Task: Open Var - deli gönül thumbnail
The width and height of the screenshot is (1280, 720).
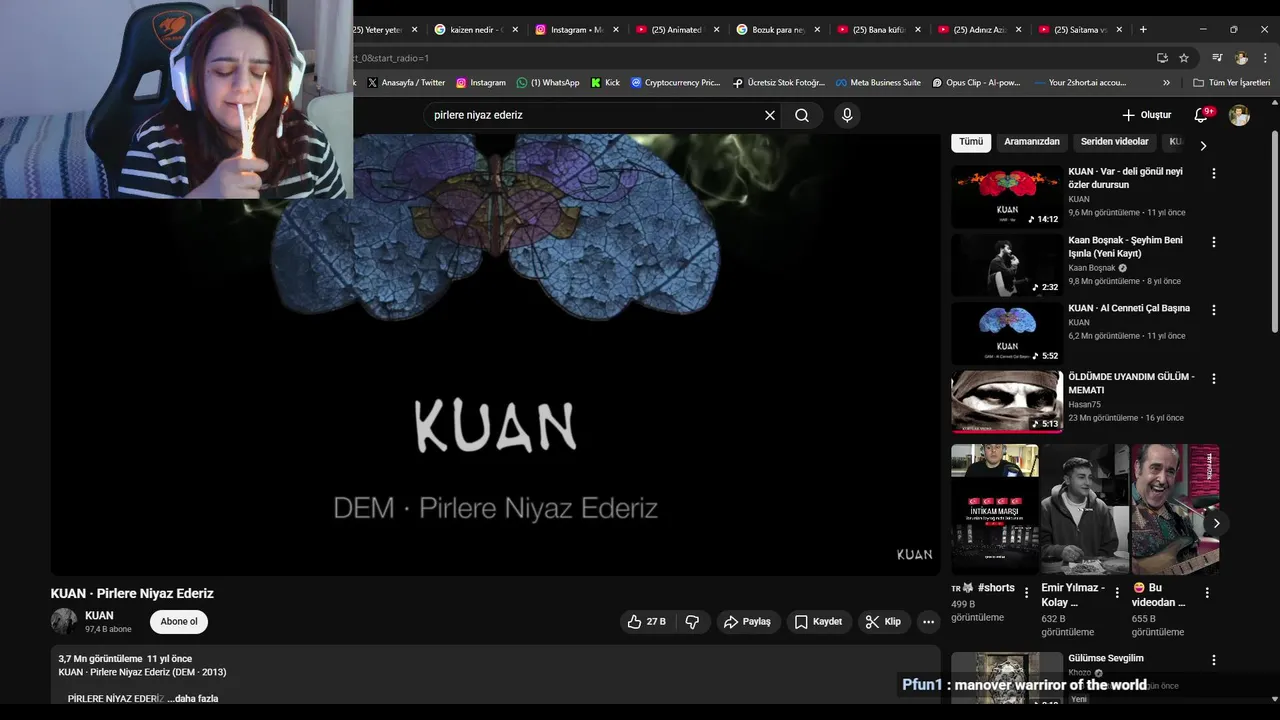Action: coord(1007,197)
